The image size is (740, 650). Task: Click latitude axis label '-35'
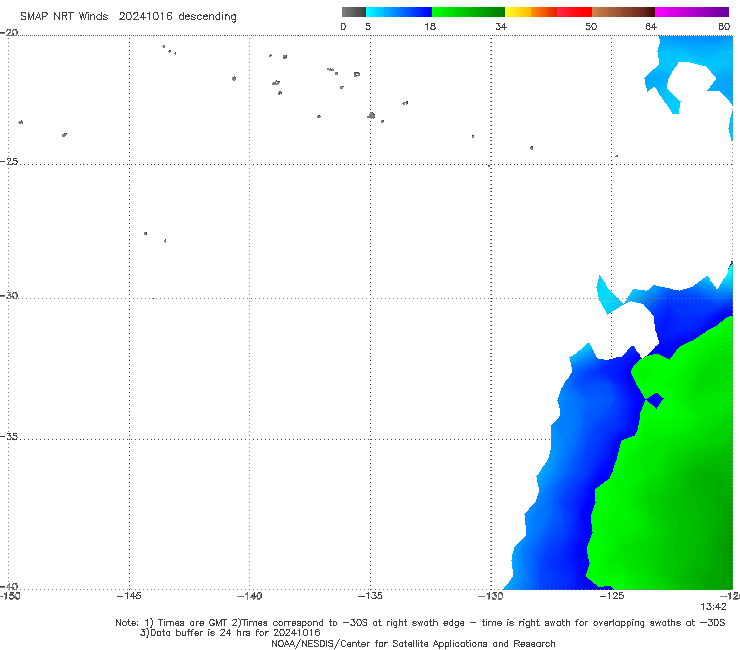[x=9, y=437]
